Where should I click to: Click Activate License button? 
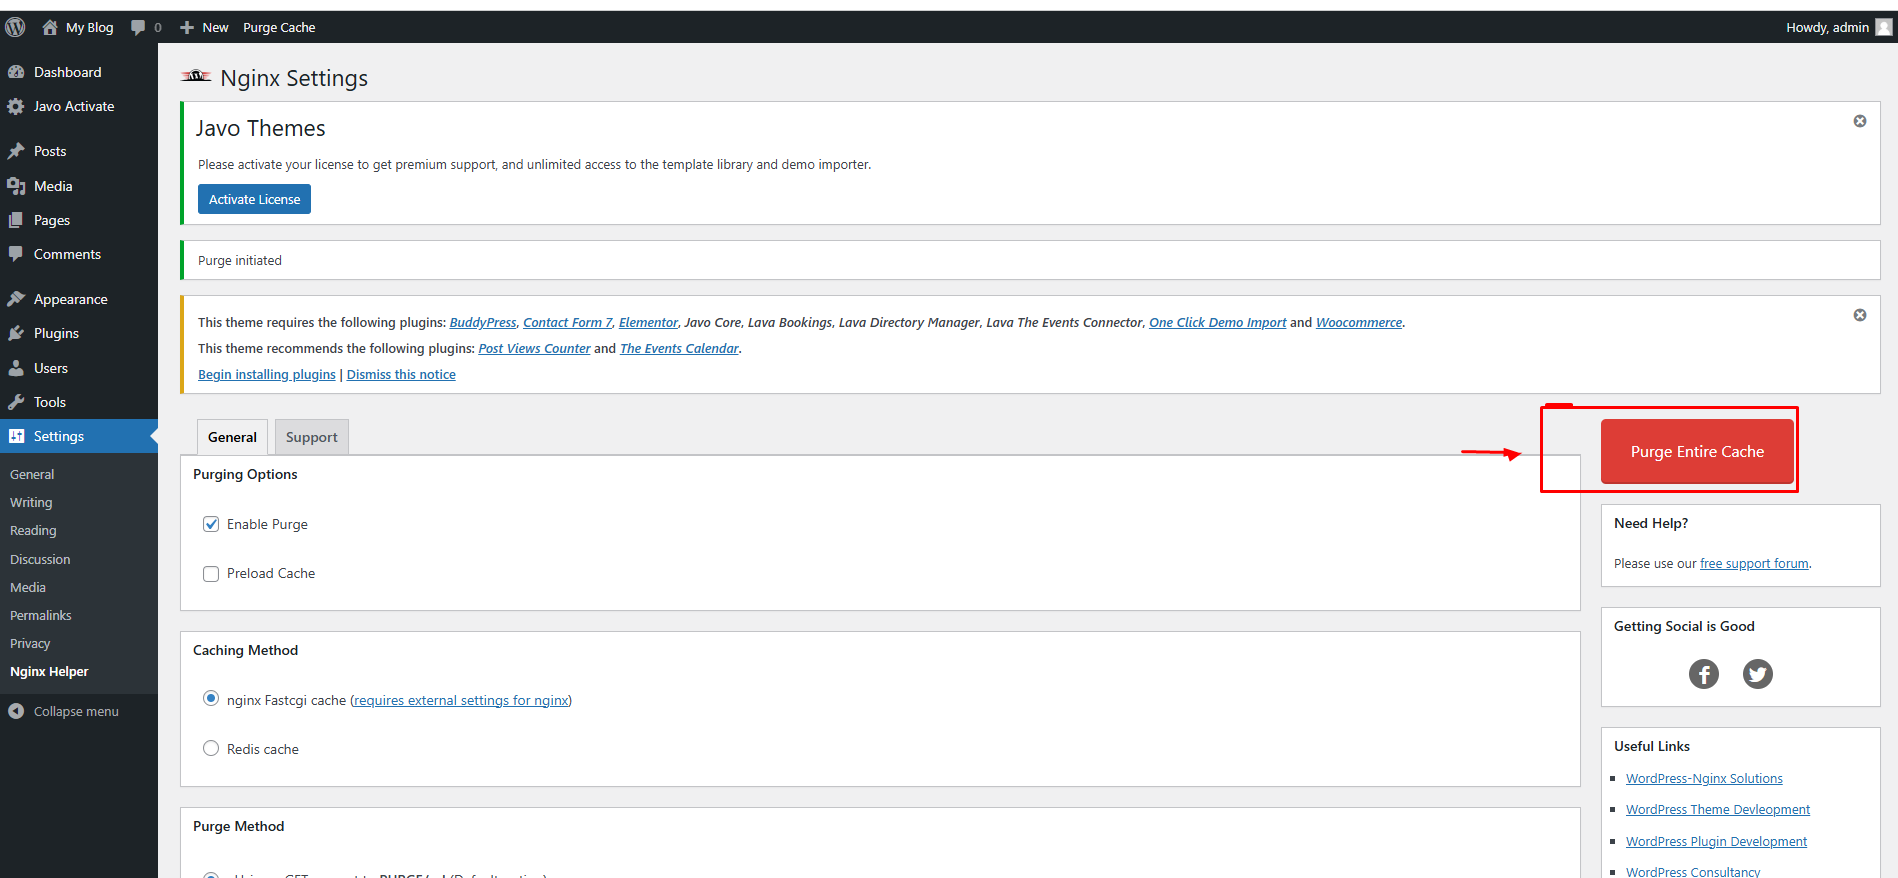tap(254, 199)
